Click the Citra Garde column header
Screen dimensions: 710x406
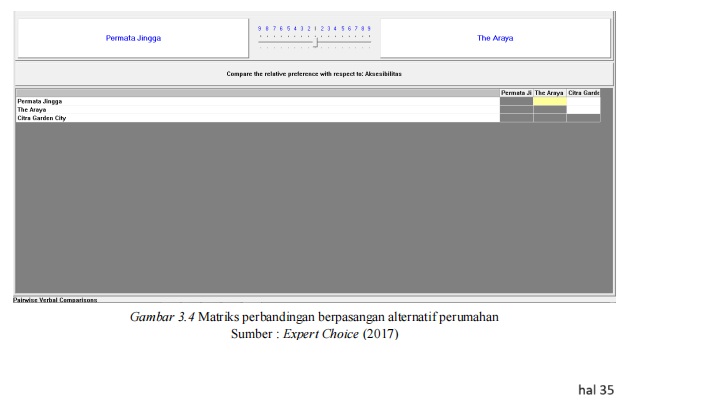pos(583,92)
